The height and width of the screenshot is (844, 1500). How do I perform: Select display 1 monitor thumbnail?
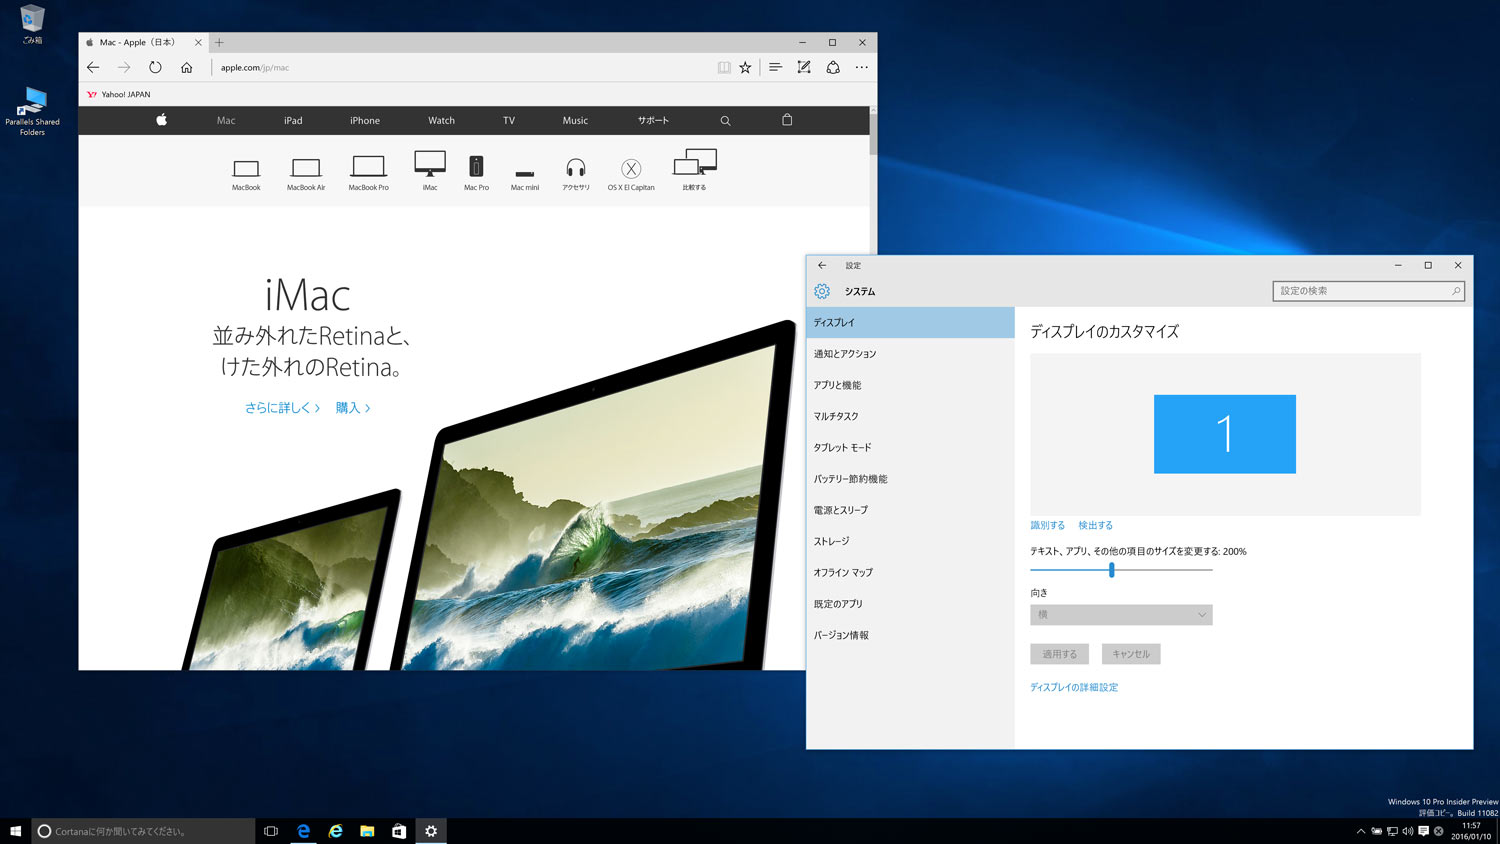[x=1225, y=434]
